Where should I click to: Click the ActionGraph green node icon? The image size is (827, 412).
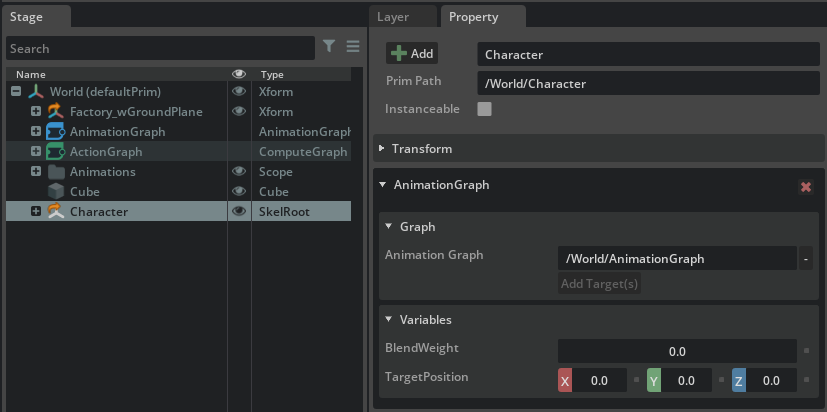pos(55,152)
